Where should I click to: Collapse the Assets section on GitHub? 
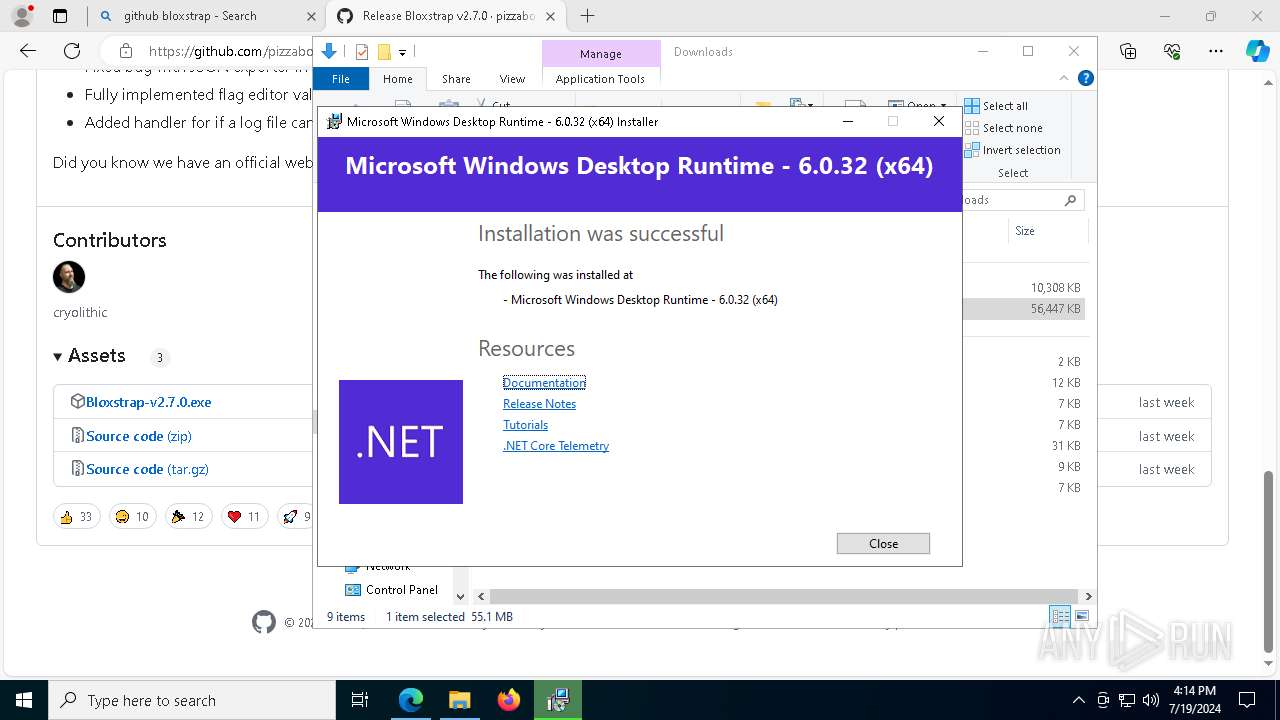(x=89, y=356)
